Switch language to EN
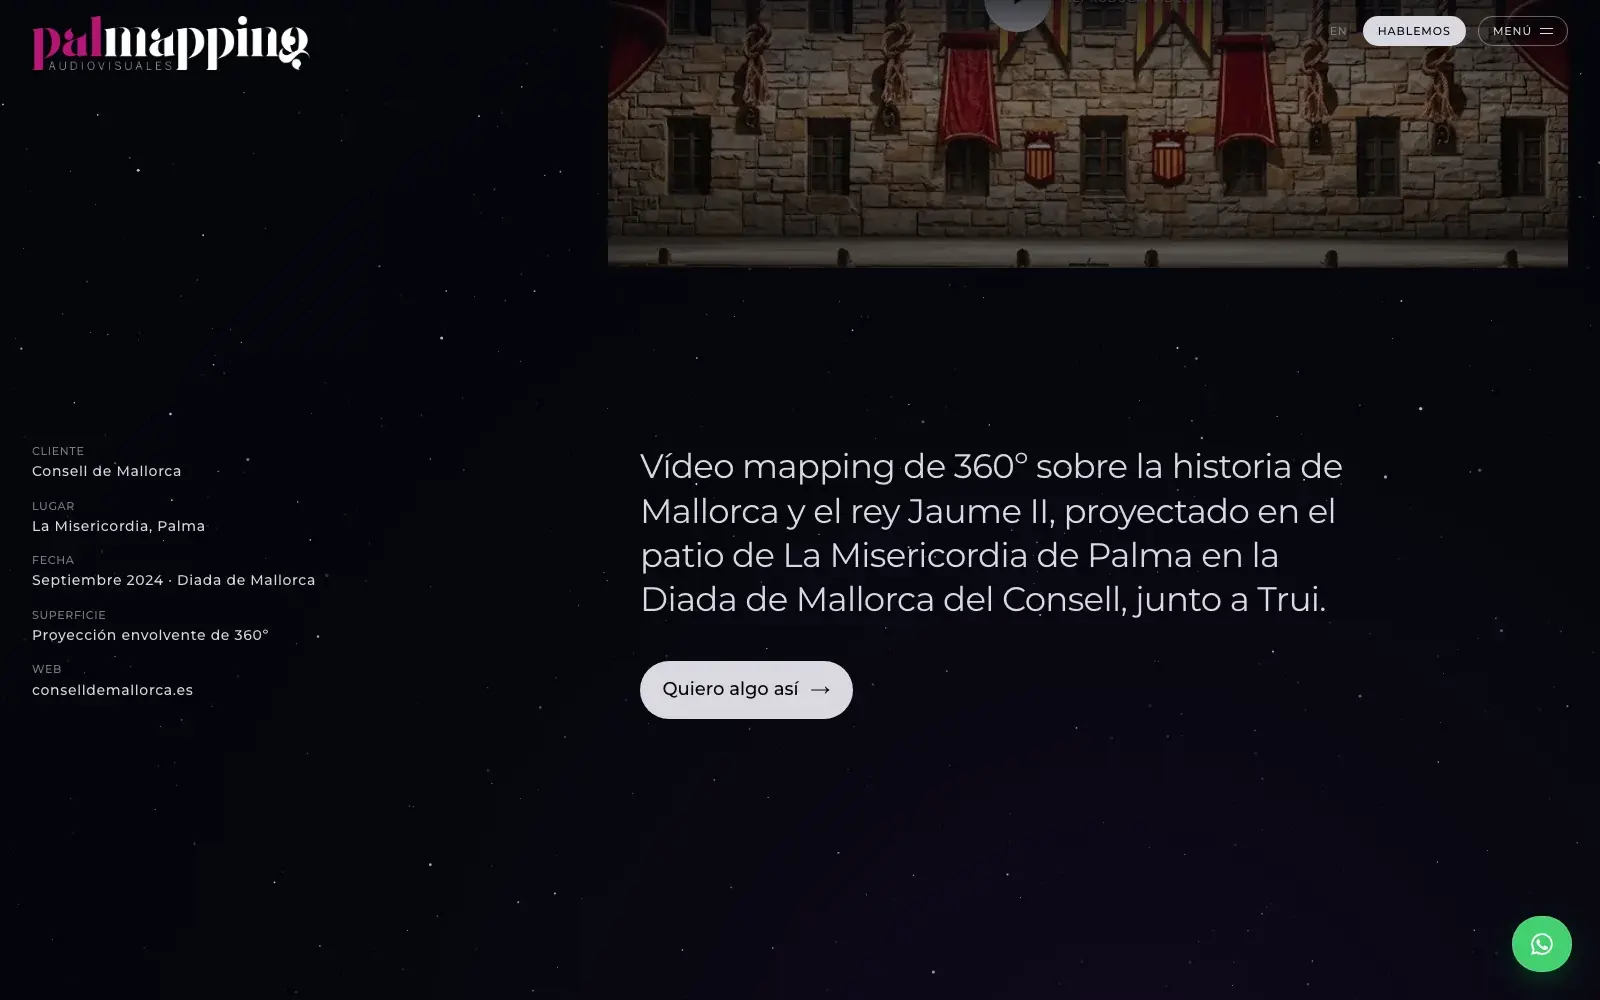The height and width of the screenshot is (1000, 1600). (x=1338, y=31)
